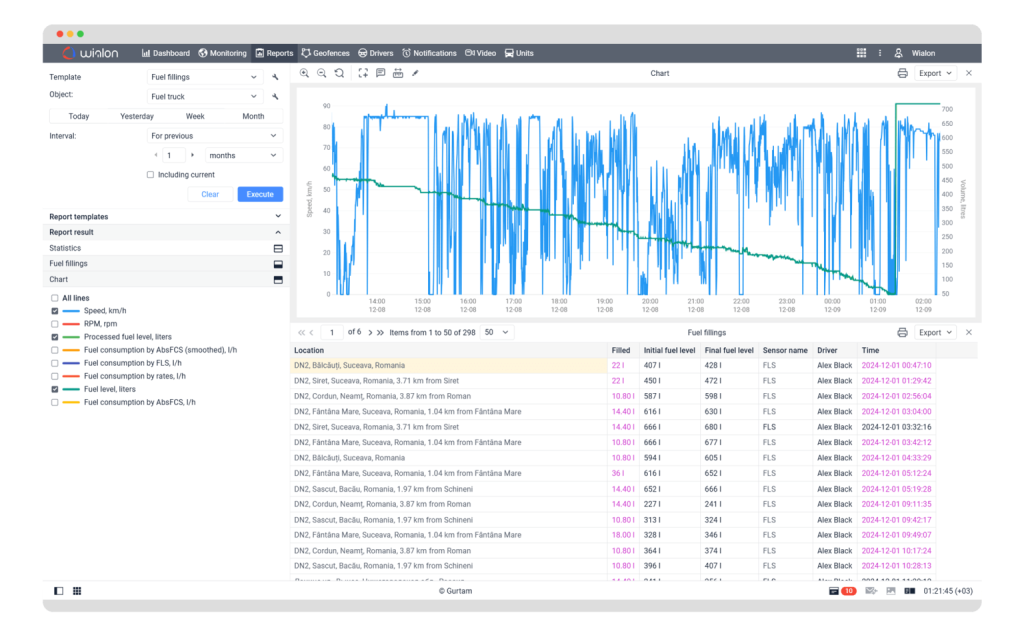Toggle the Statistics table layout icon
1024x643 pixels.
pos(278,249)
